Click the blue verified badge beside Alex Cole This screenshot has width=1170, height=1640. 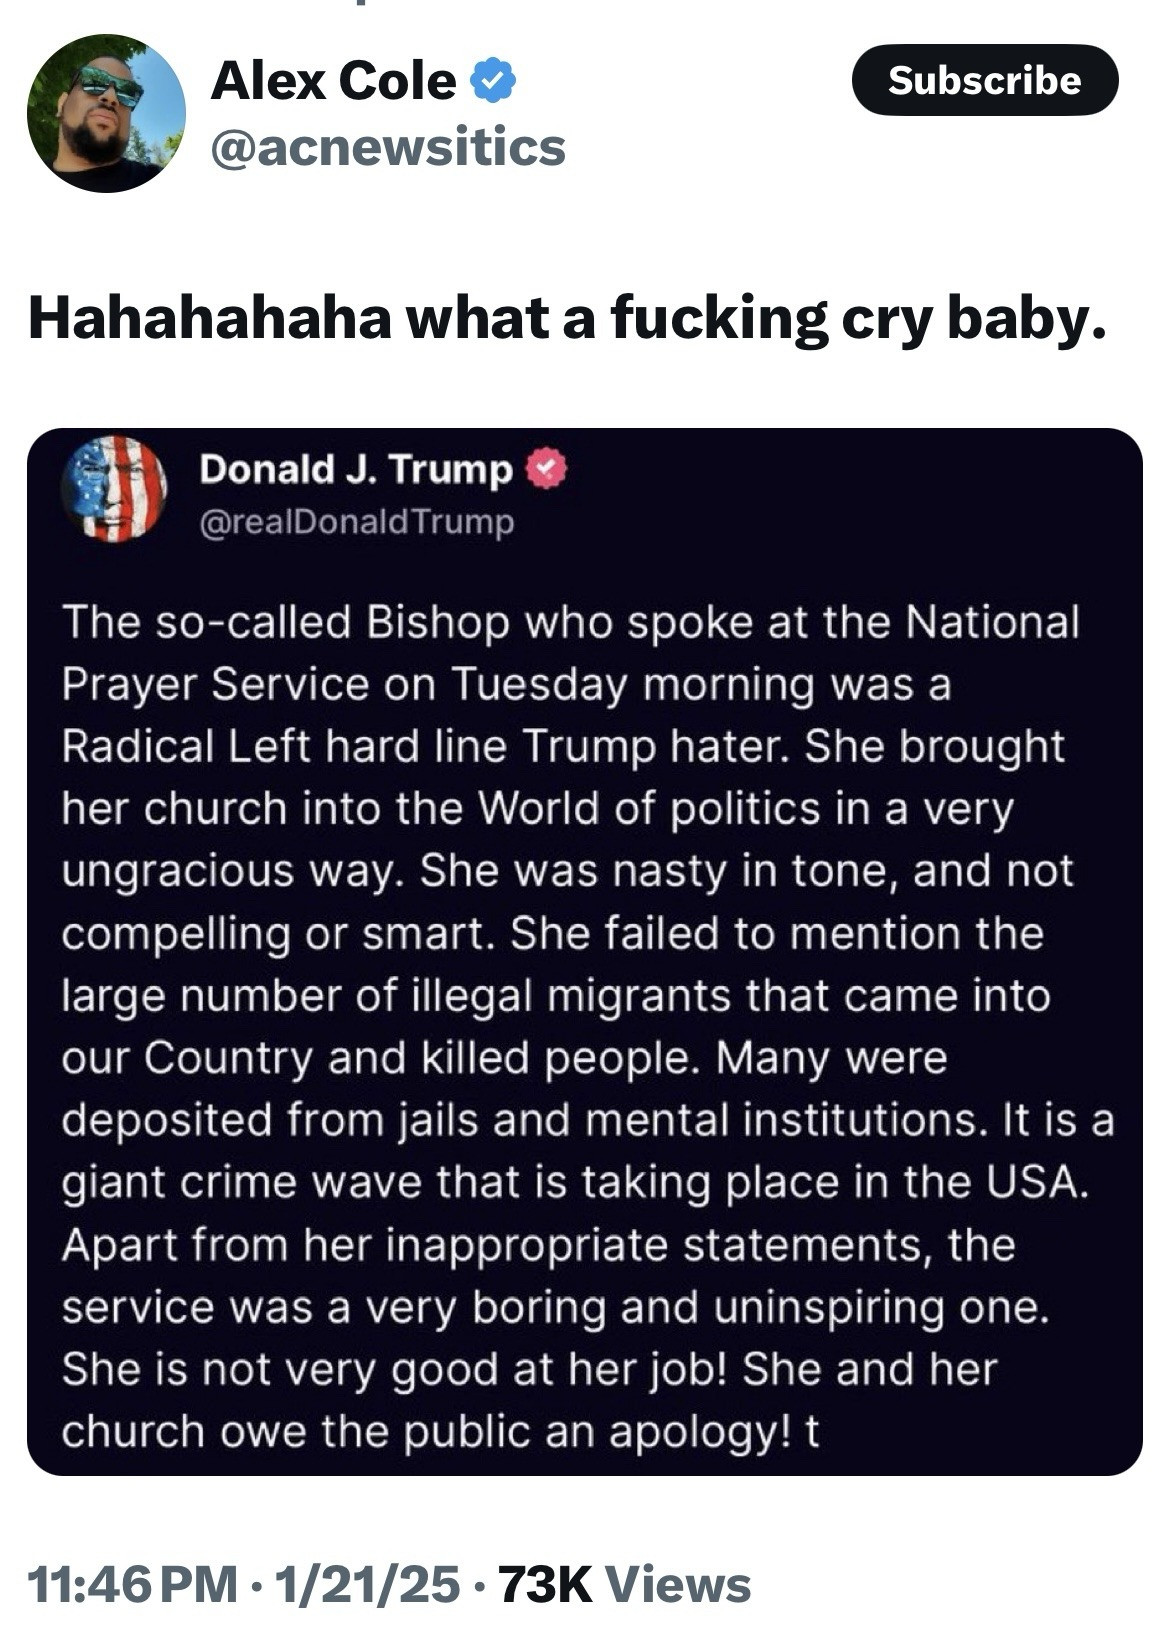click(x=493, y=81)
